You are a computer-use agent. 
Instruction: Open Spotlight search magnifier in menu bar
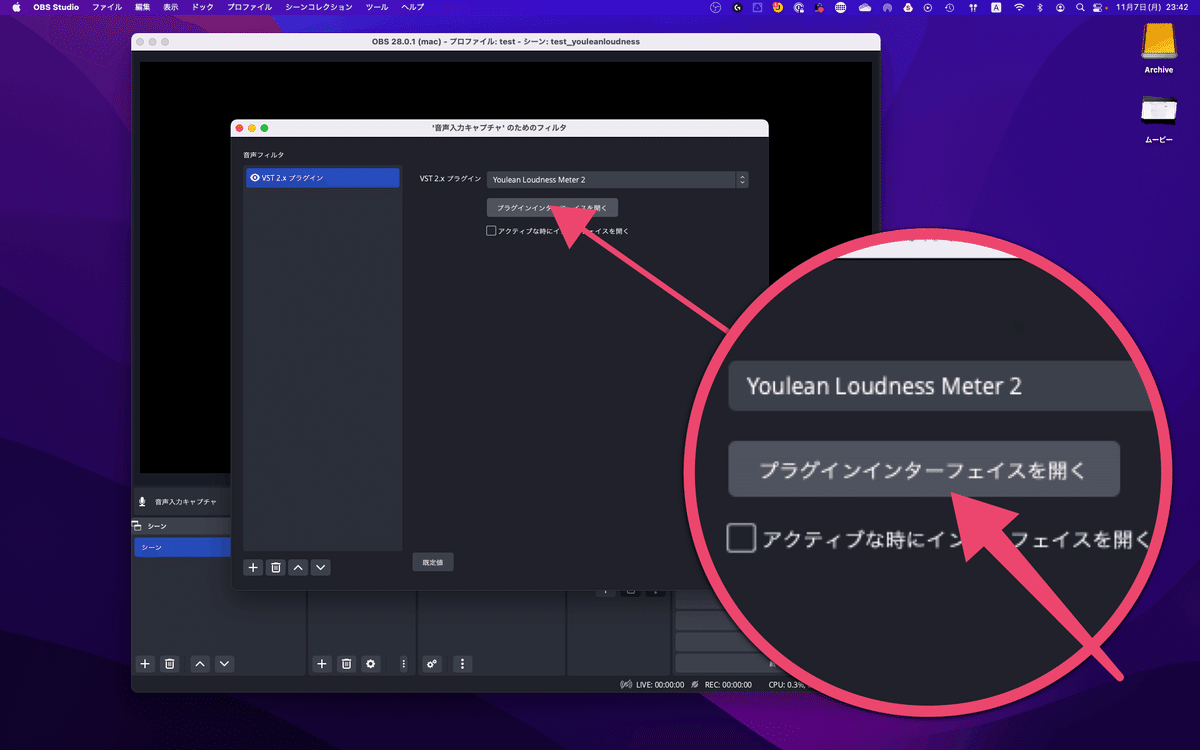point(1081,7)
